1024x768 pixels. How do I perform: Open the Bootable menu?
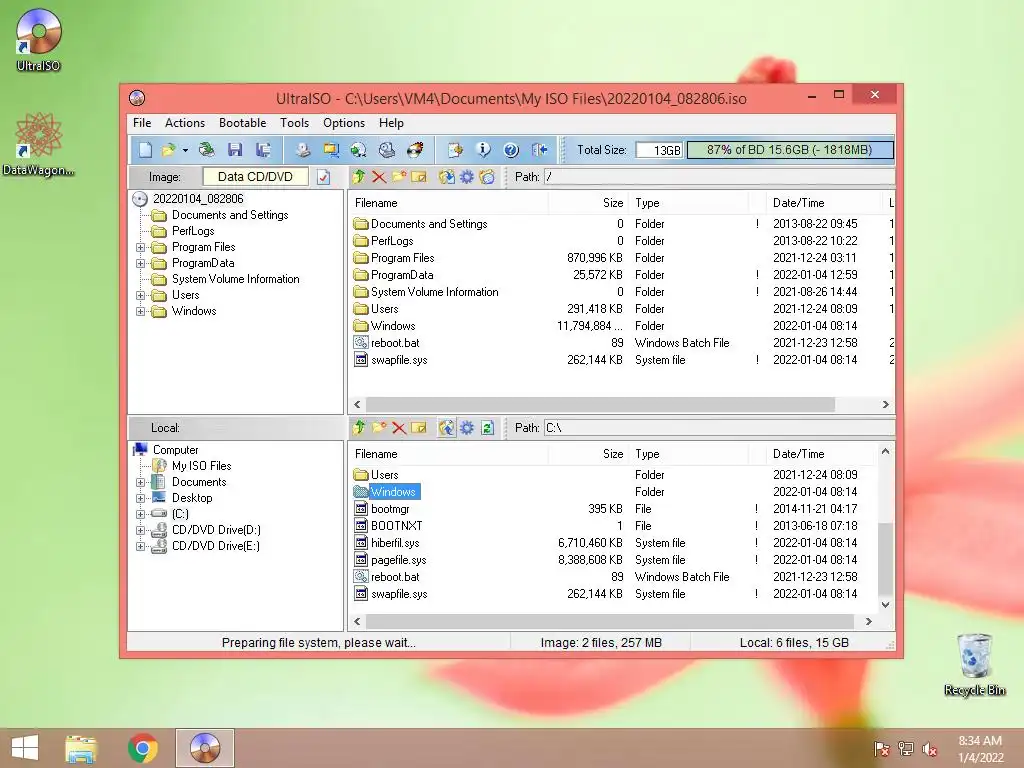tap(242, 123)
